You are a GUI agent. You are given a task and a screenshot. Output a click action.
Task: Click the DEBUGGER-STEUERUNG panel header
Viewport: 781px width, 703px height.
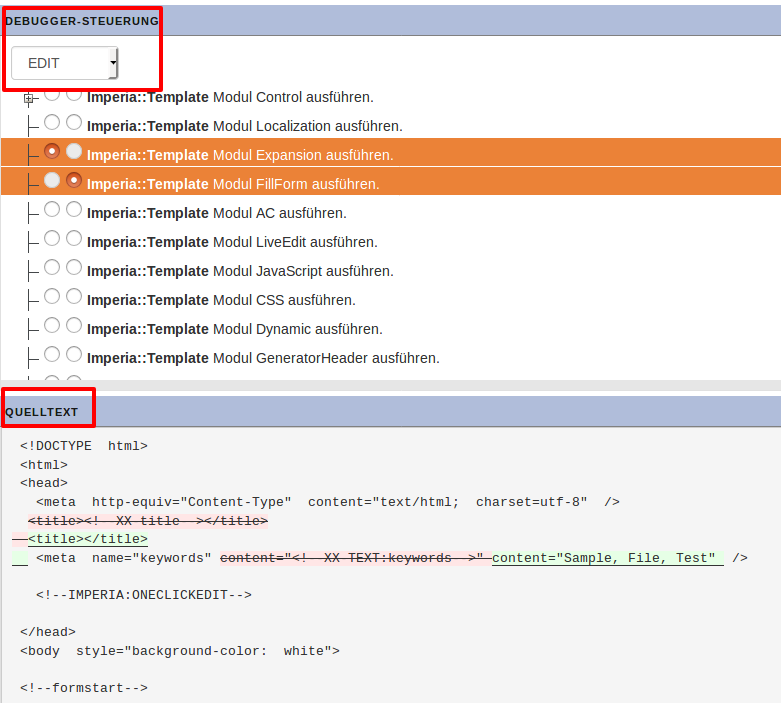[x=390, y=21]
